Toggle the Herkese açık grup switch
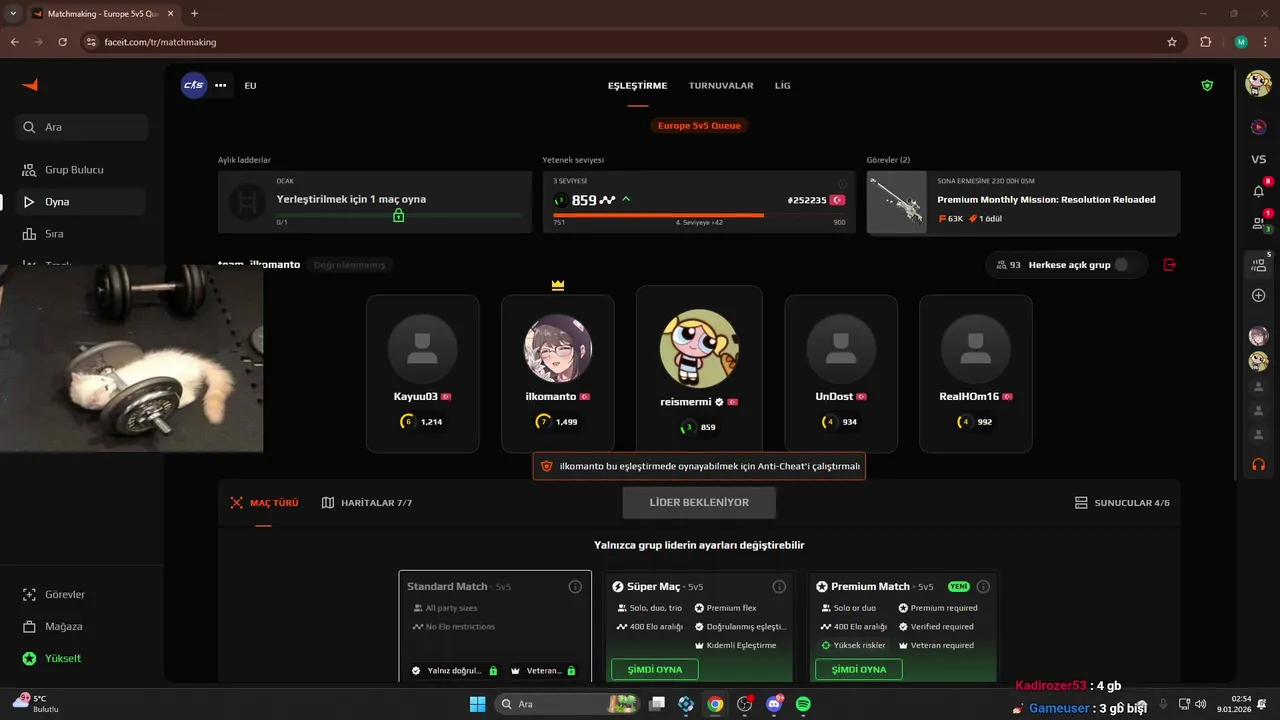This screenshot has width=1280, height=720. click(x=1126, y=265)
